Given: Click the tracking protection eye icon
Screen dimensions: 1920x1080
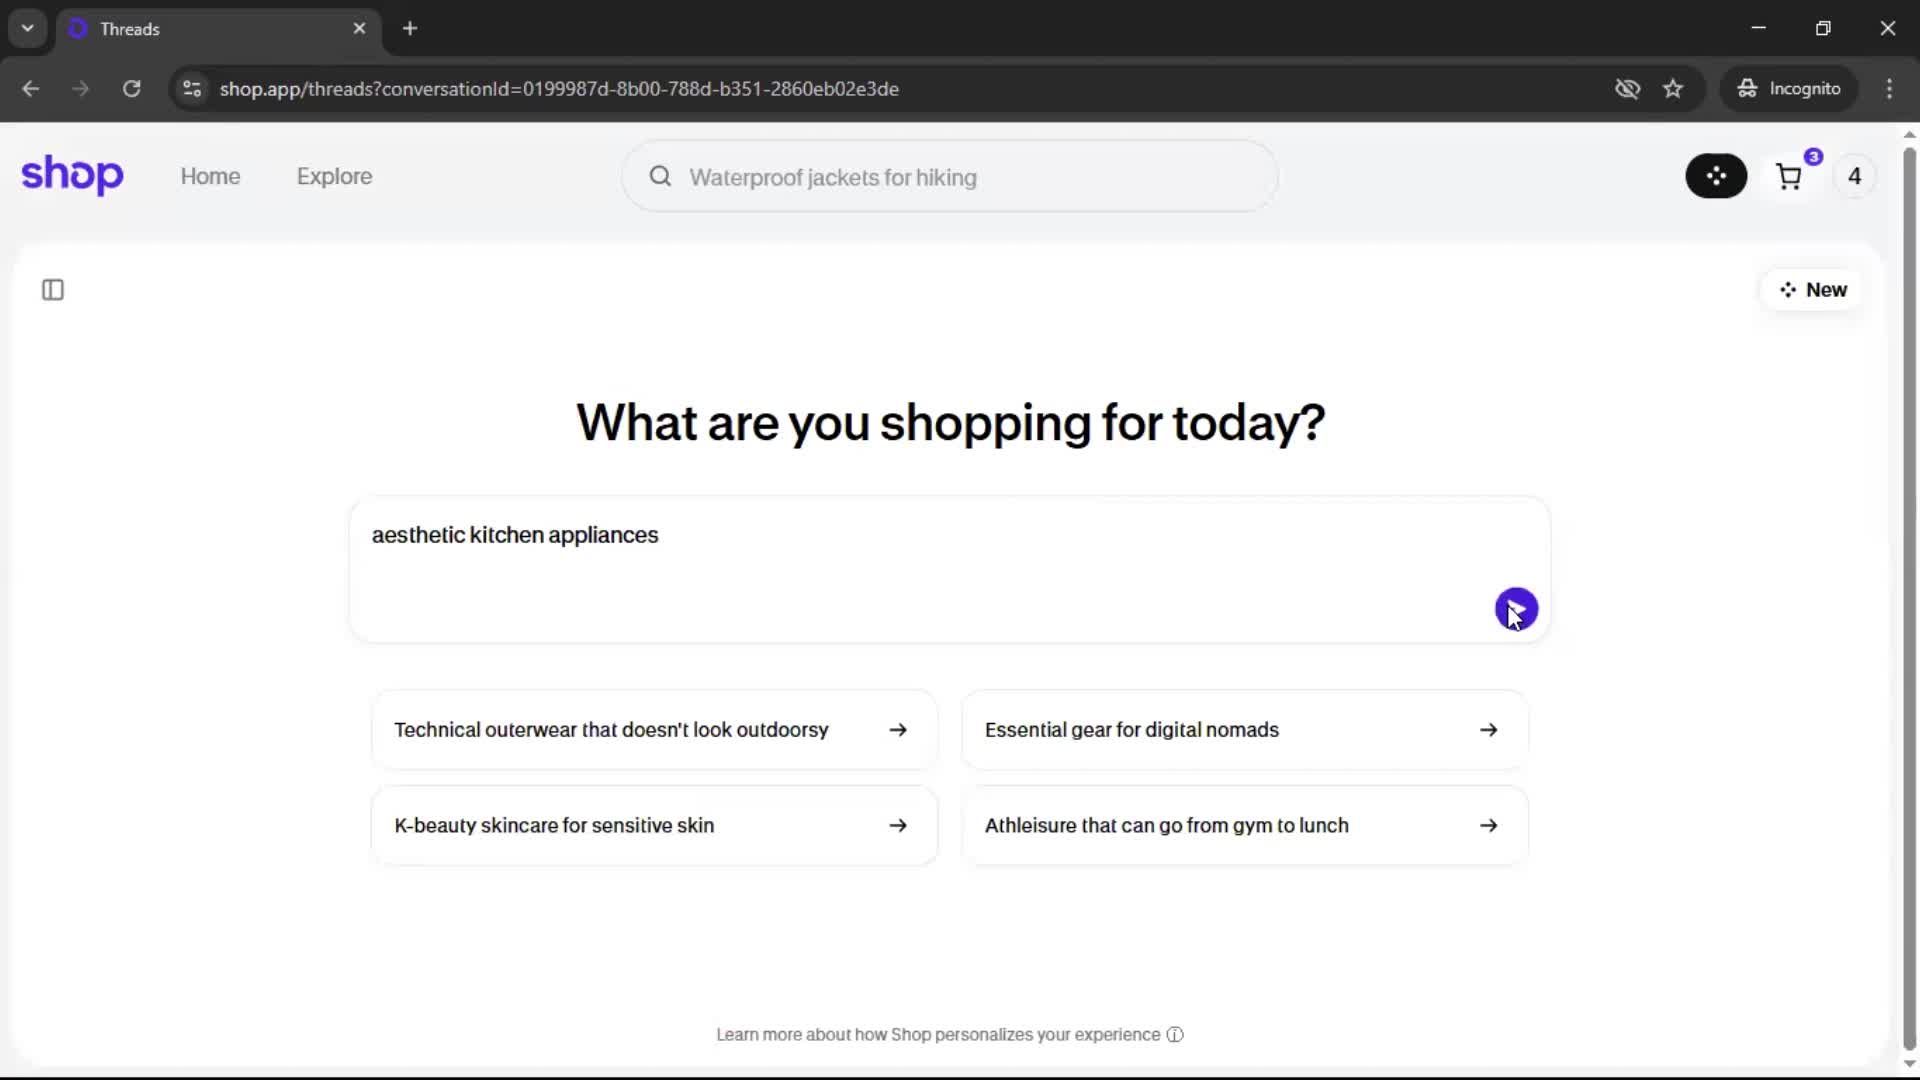Looking at the screenshot, I should [x=1627, y=89].
